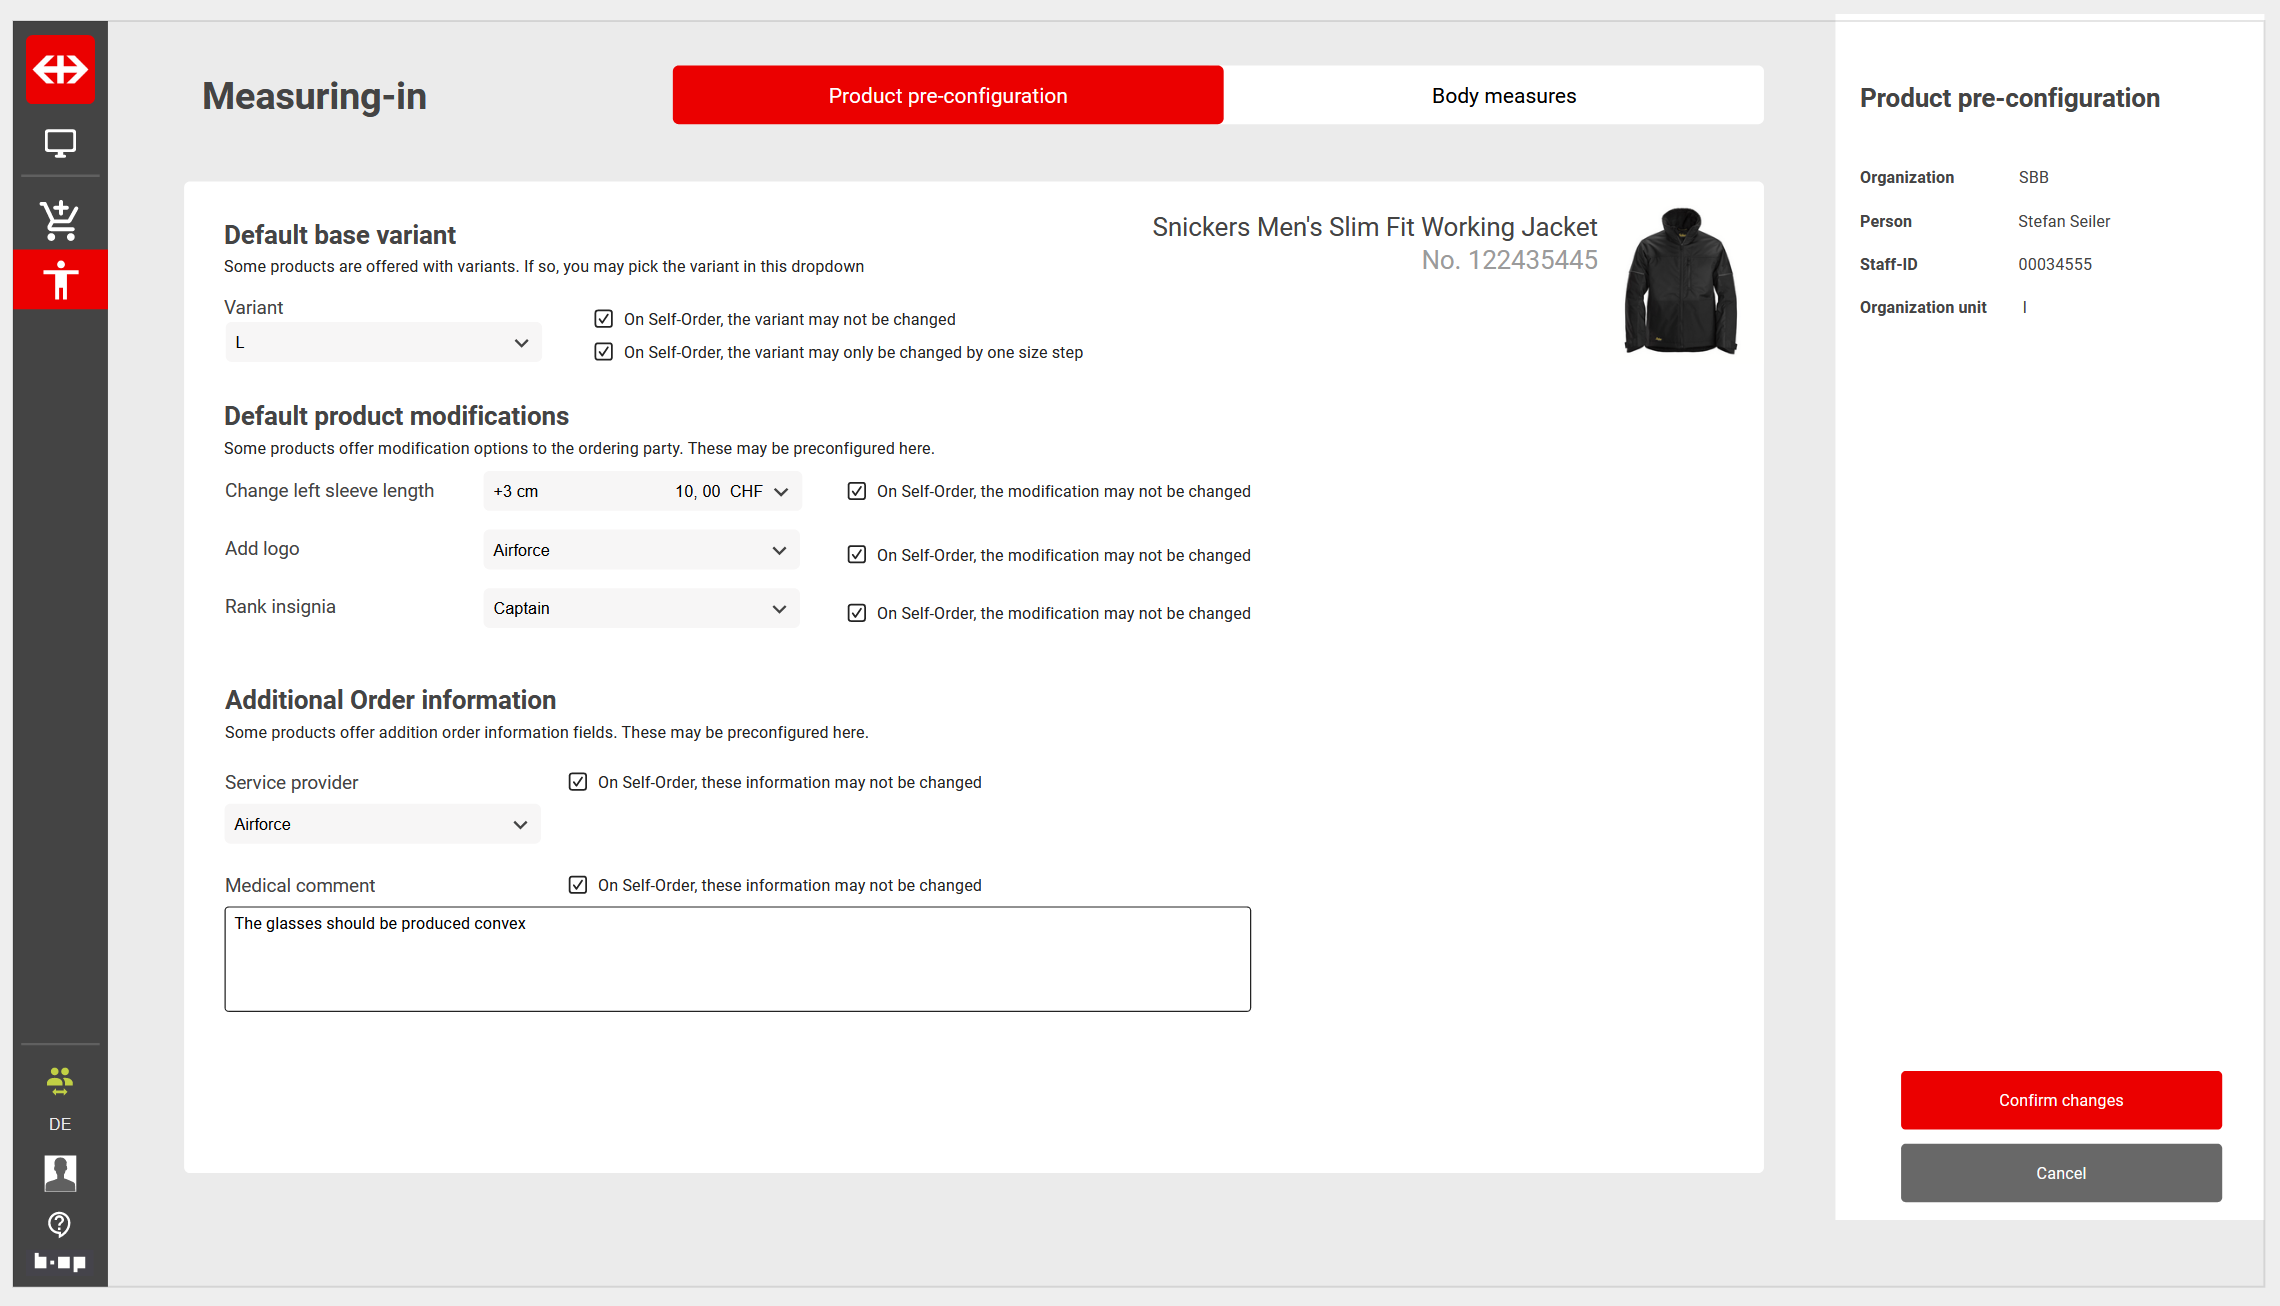Screen dimensions: 2280x1306
Task: Click the Medical comment text area
Action: coord(737,960)
